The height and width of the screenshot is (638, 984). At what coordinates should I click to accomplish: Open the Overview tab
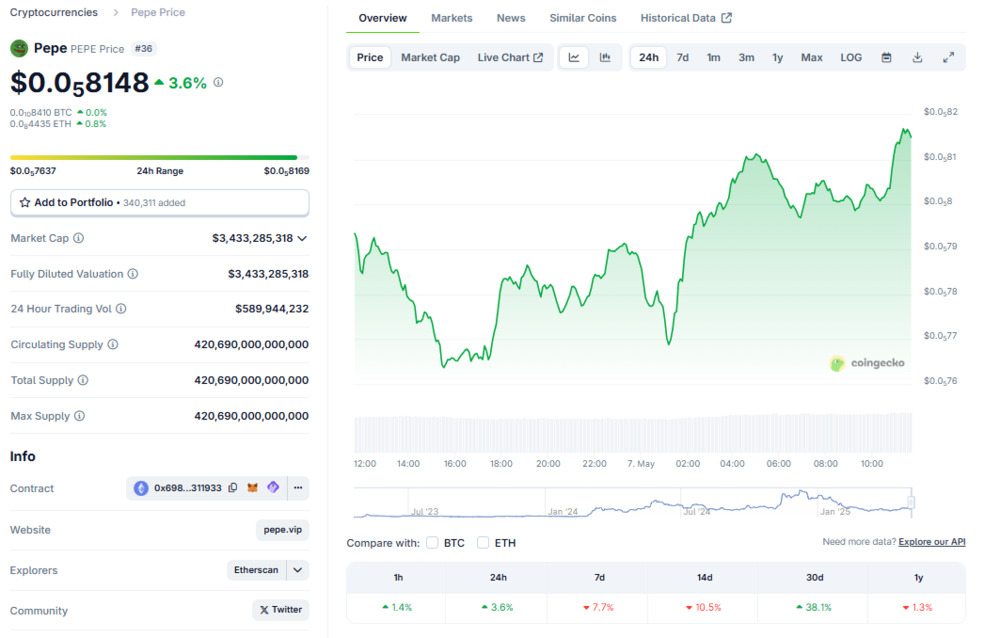(x=383, y=18)
